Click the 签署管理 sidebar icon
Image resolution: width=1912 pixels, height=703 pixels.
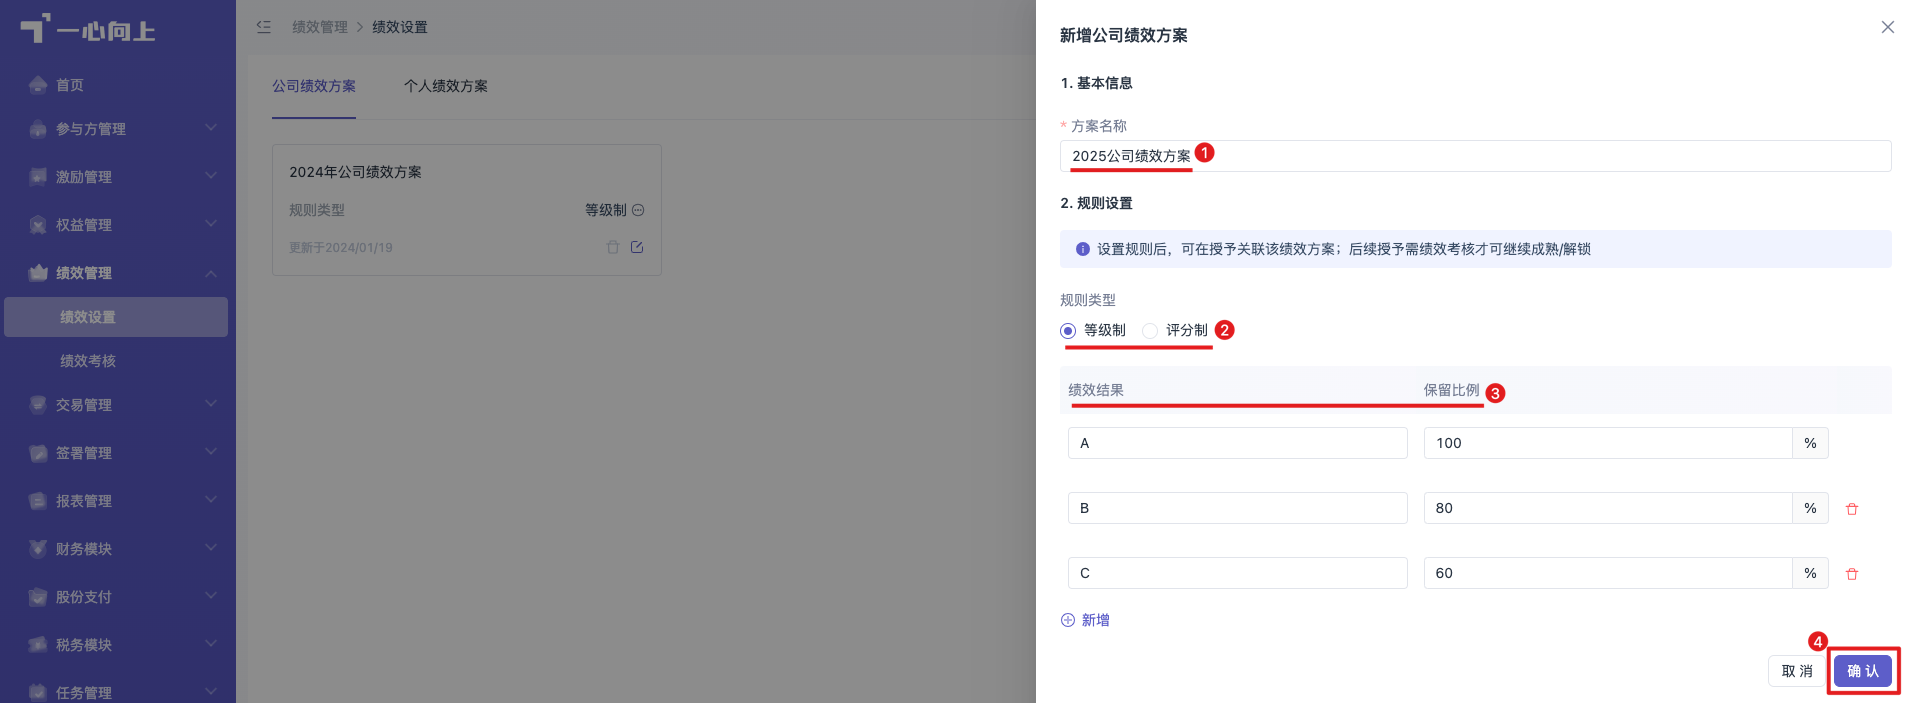click(x=38, y=453)
